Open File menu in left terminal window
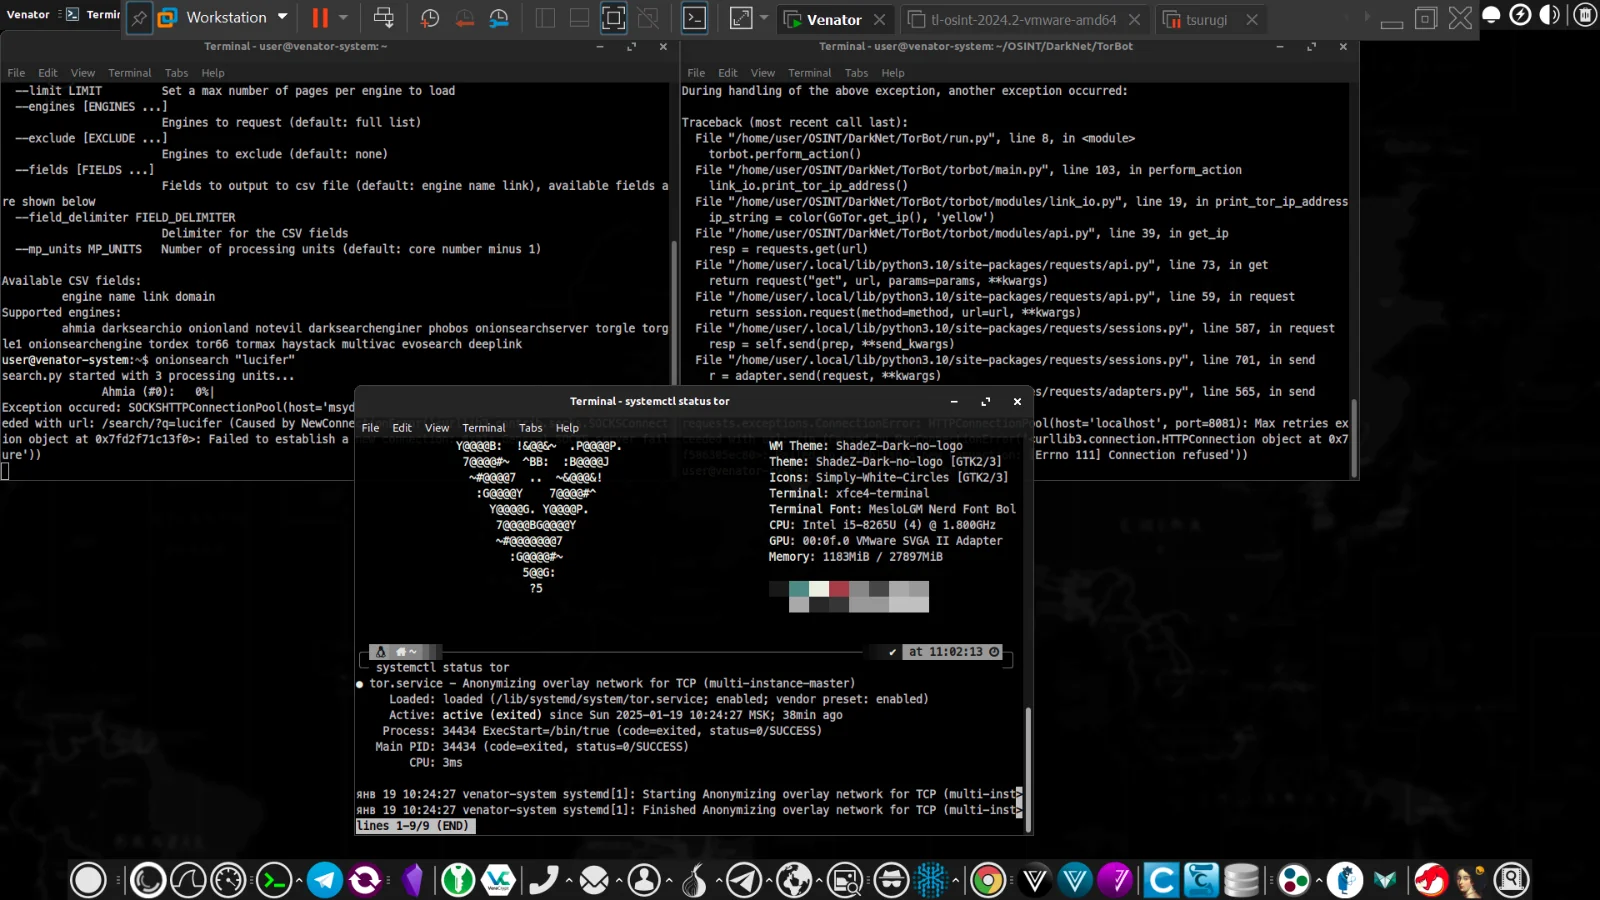Viewport: 1600px width, 900px height. 16,73
